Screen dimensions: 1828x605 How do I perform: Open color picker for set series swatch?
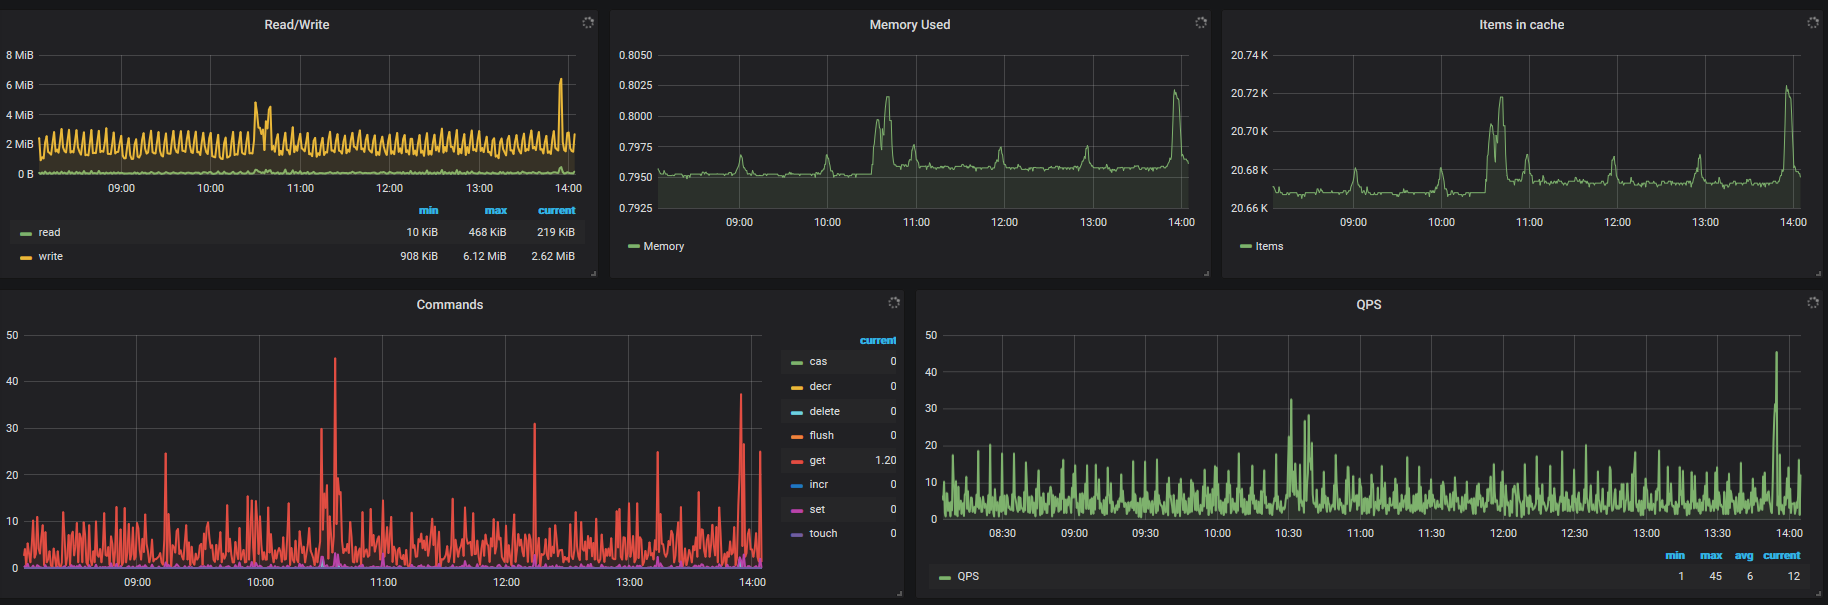[x=797, y=510]
